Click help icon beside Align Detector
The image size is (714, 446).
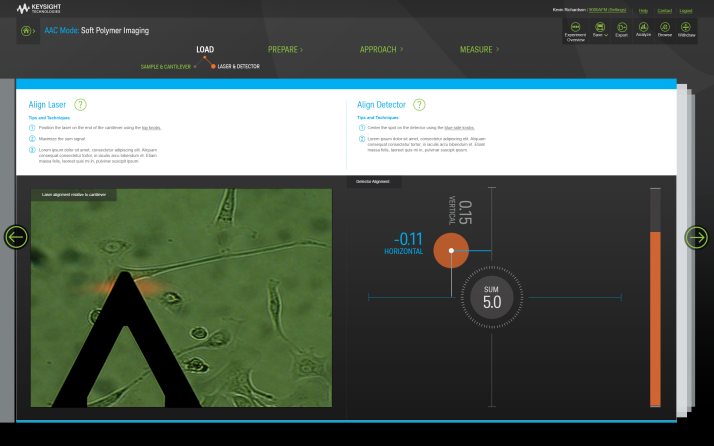[419, 104]
